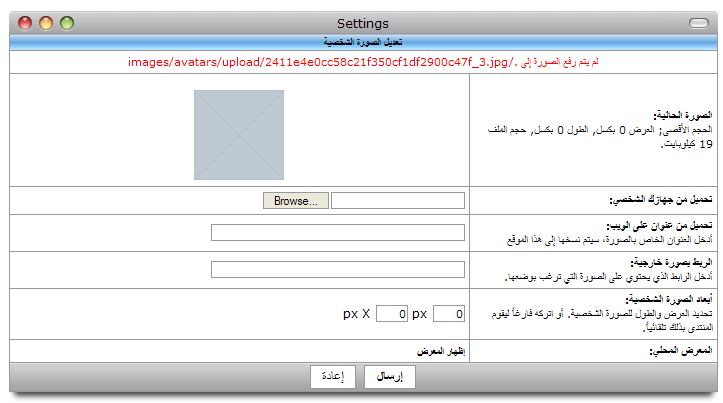Focus the web address upload field
Viewport: 723px width, 403px height.
(338, 232)
